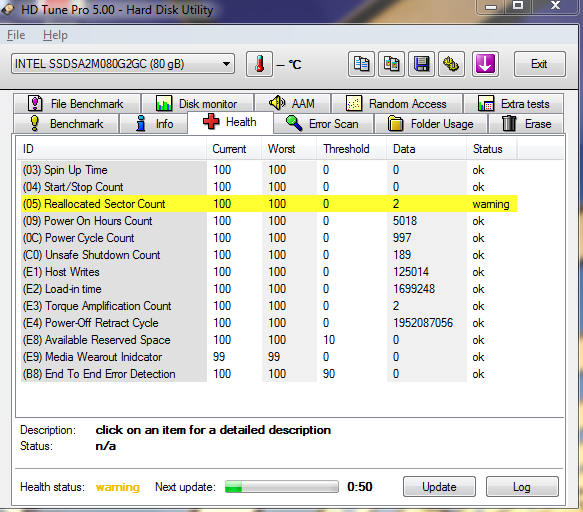
Task: Click the data value 1699248
Action: [x=414, y=289]
